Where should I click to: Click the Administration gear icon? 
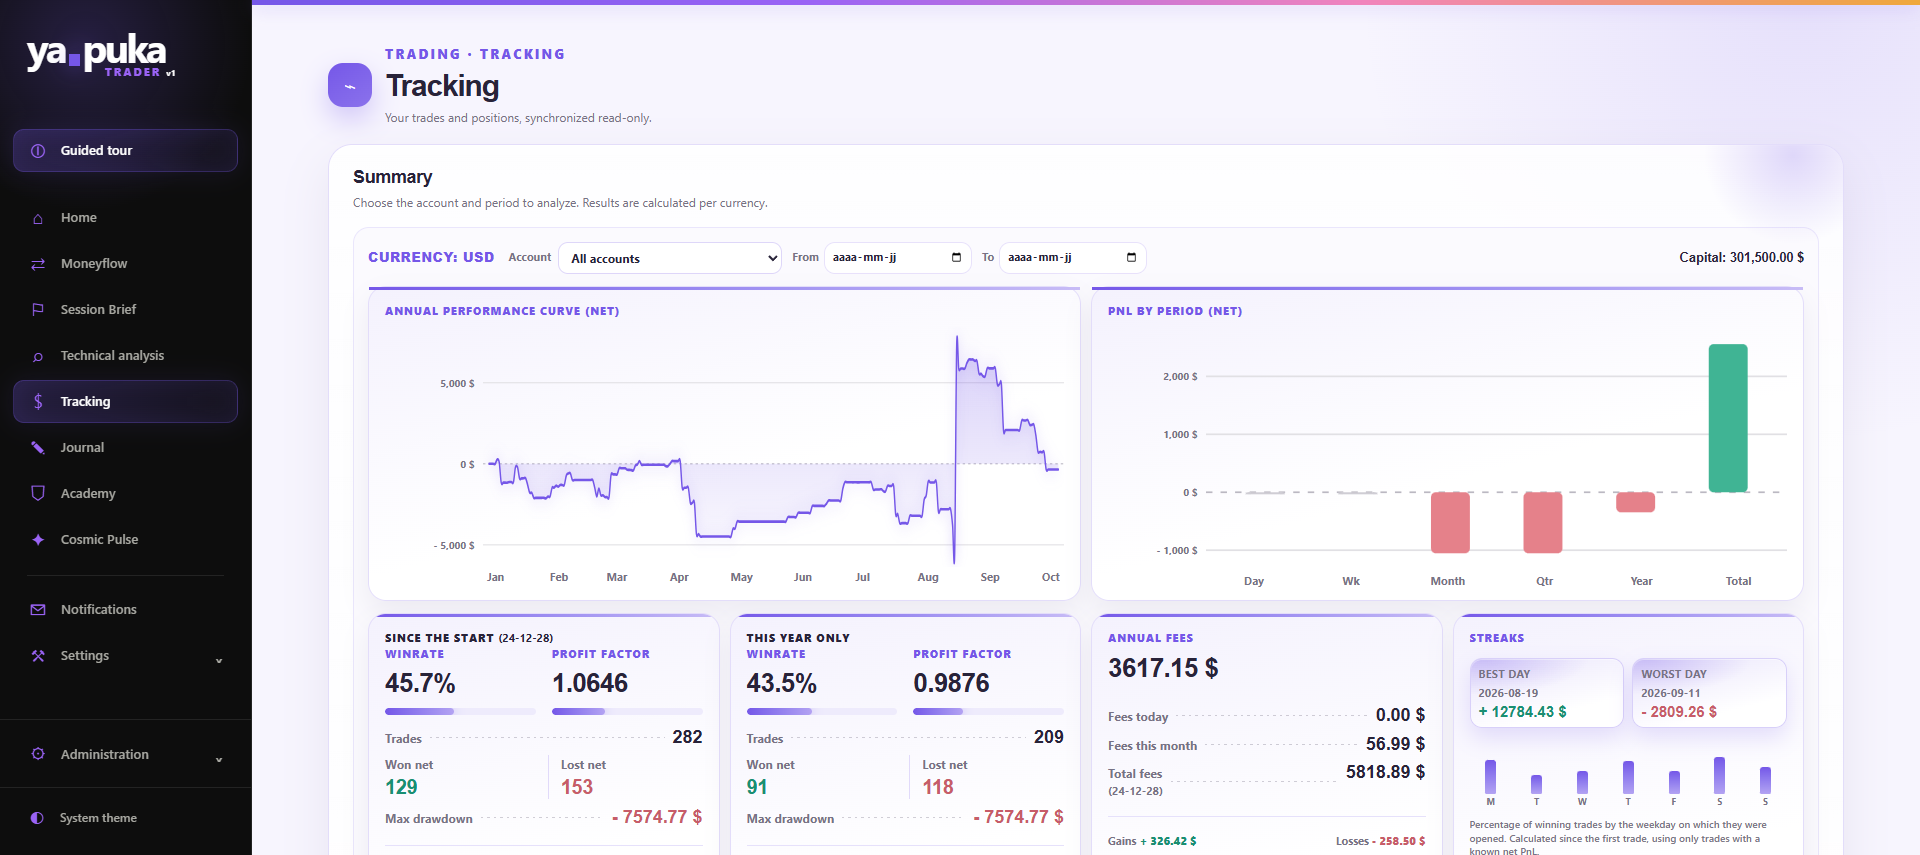pyautogui.click(x=38, y=754)
